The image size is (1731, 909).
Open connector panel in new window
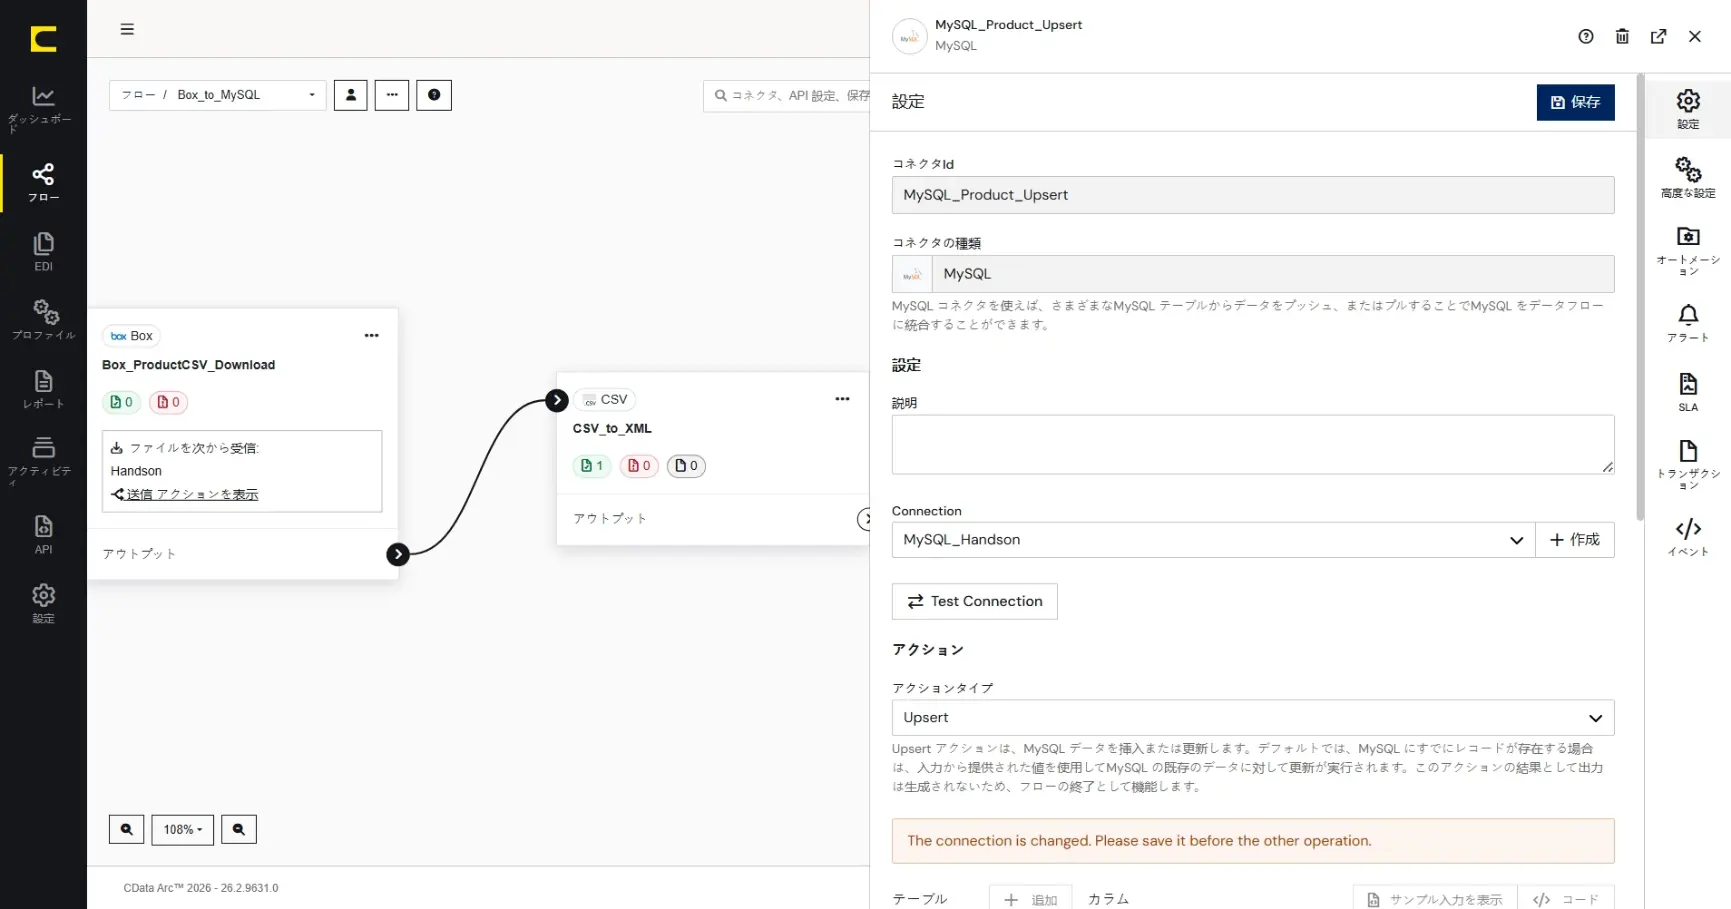click(x=1659, y=37)
